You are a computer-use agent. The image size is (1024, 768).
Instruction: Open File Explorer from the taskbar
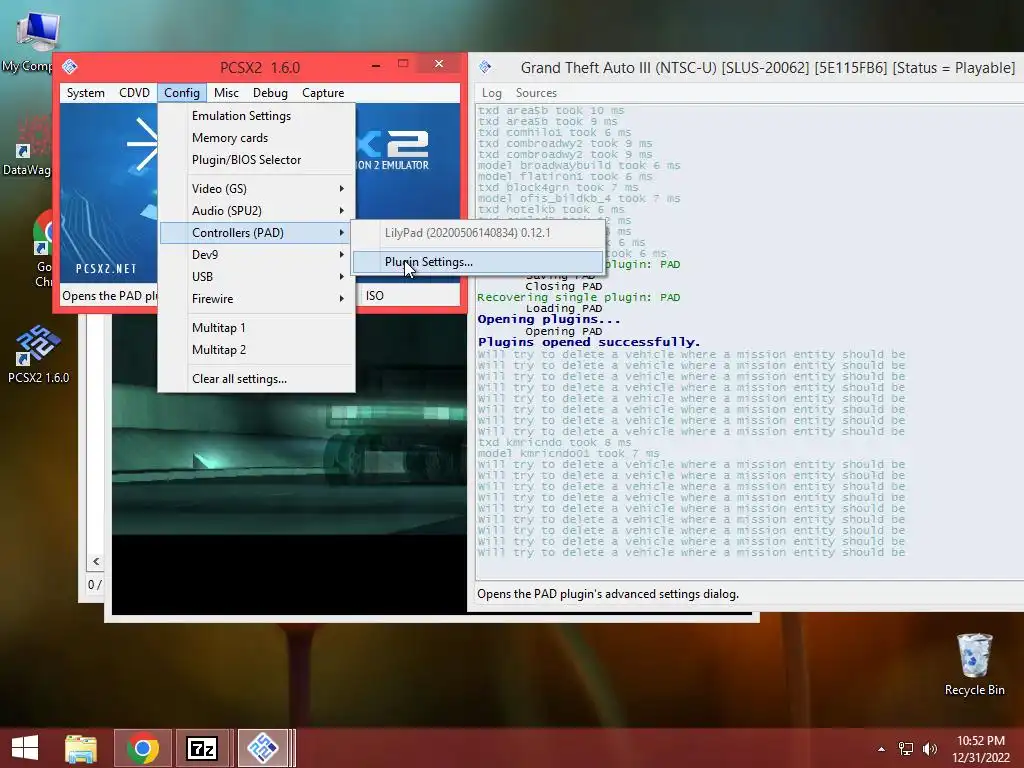(x=81, y=748)
